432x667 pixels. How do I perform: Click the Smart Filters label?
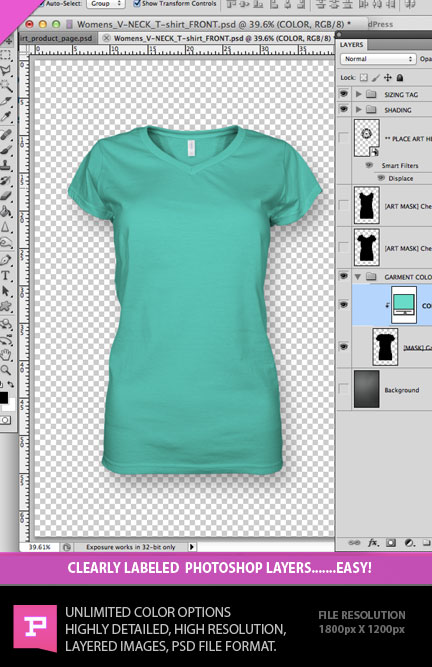(x=400, y=165)
